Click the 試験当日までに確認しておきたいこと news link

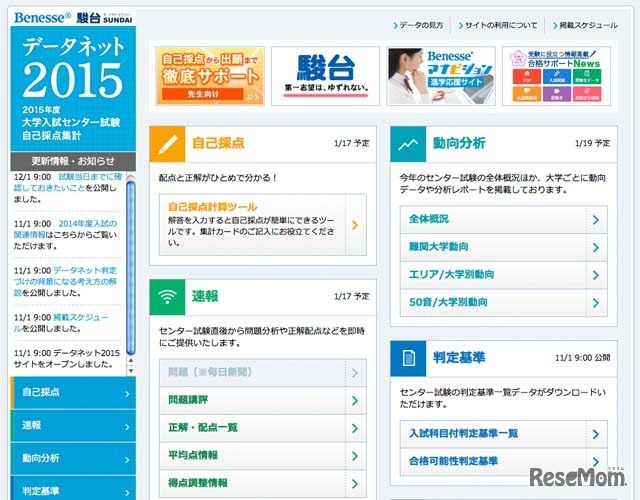[x=68, y=182]
